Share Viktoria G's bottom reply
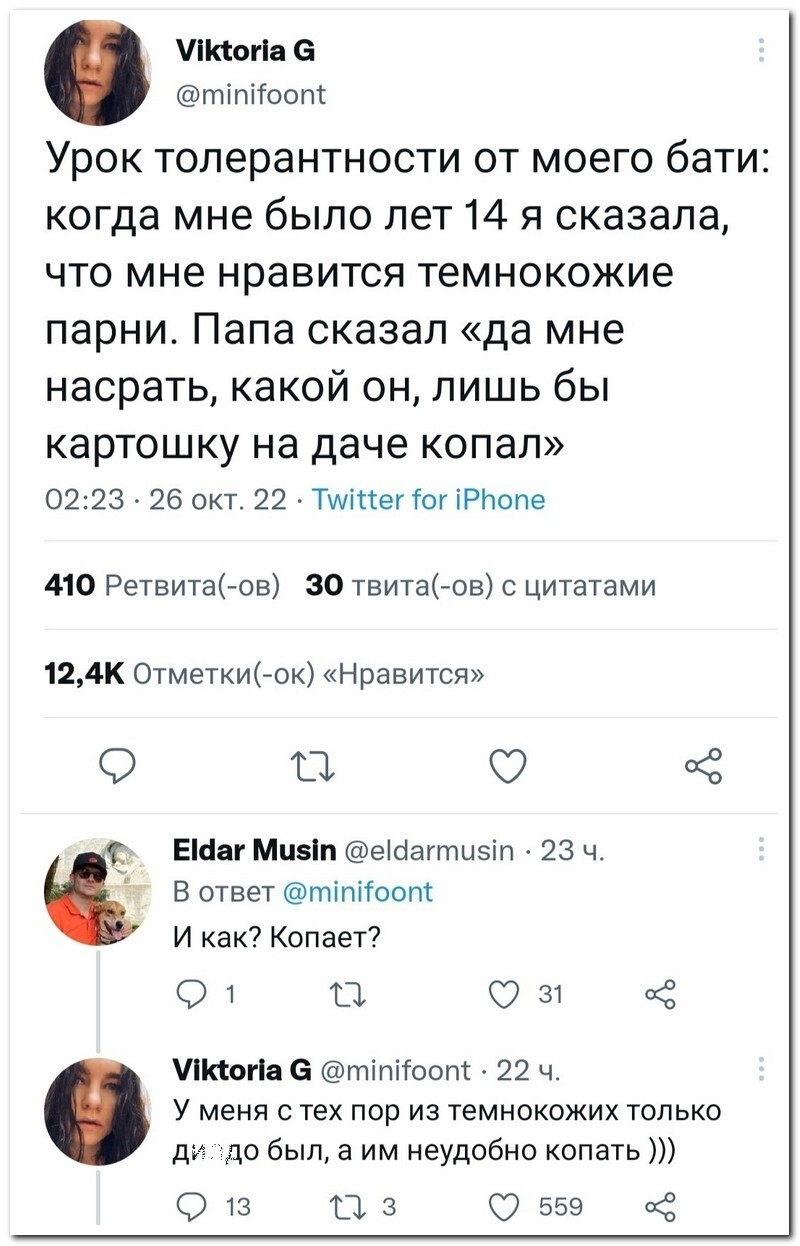800x1246 pixels. point(660,1207)
